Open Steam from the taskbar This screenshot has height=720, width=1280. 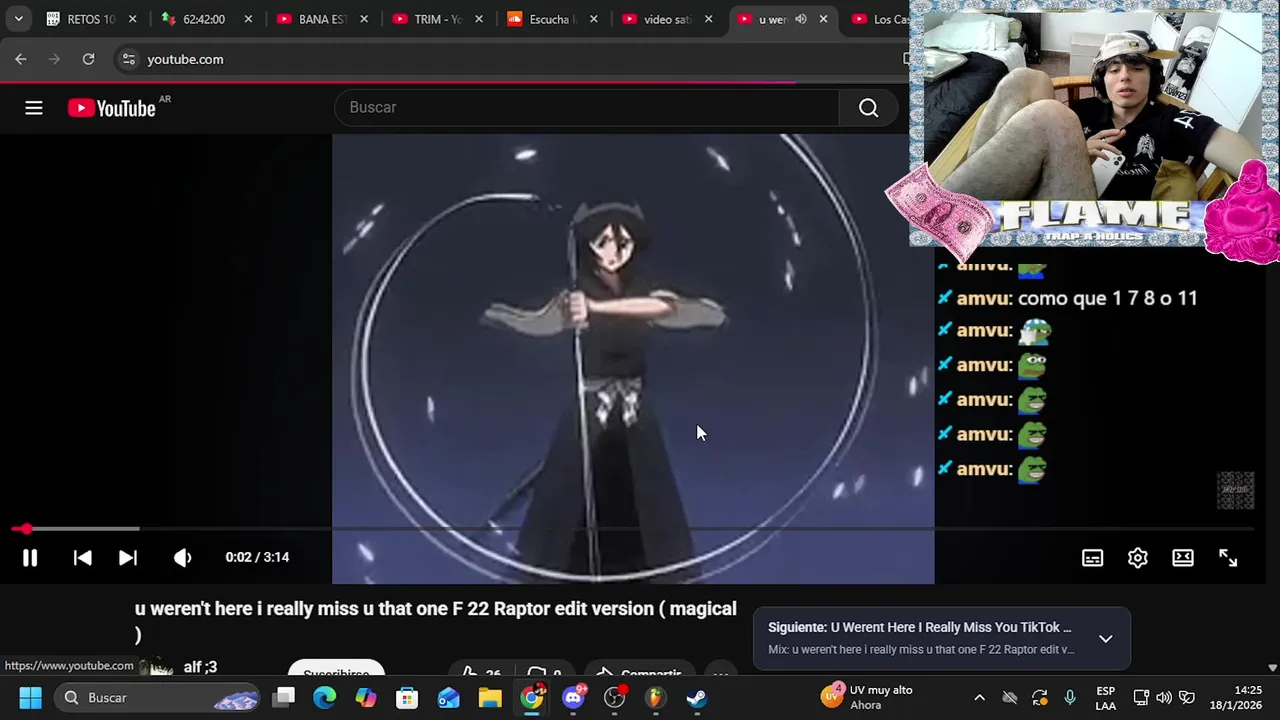697,697
